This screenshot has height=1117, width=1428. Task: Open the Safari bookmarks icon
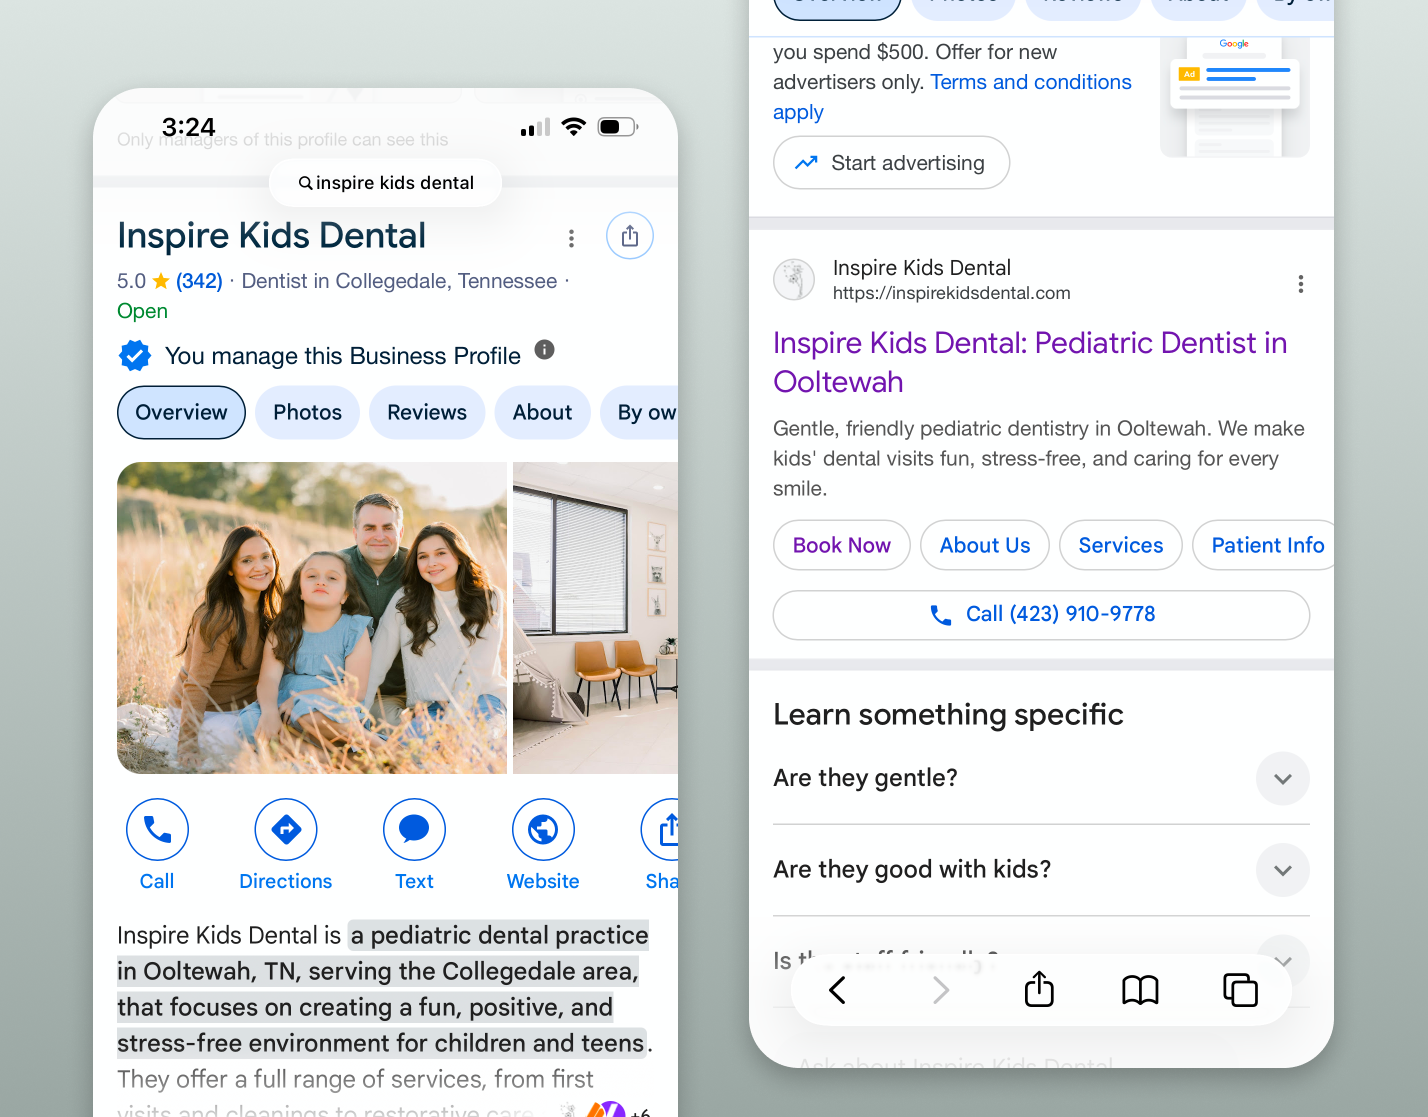point(1140,990)
